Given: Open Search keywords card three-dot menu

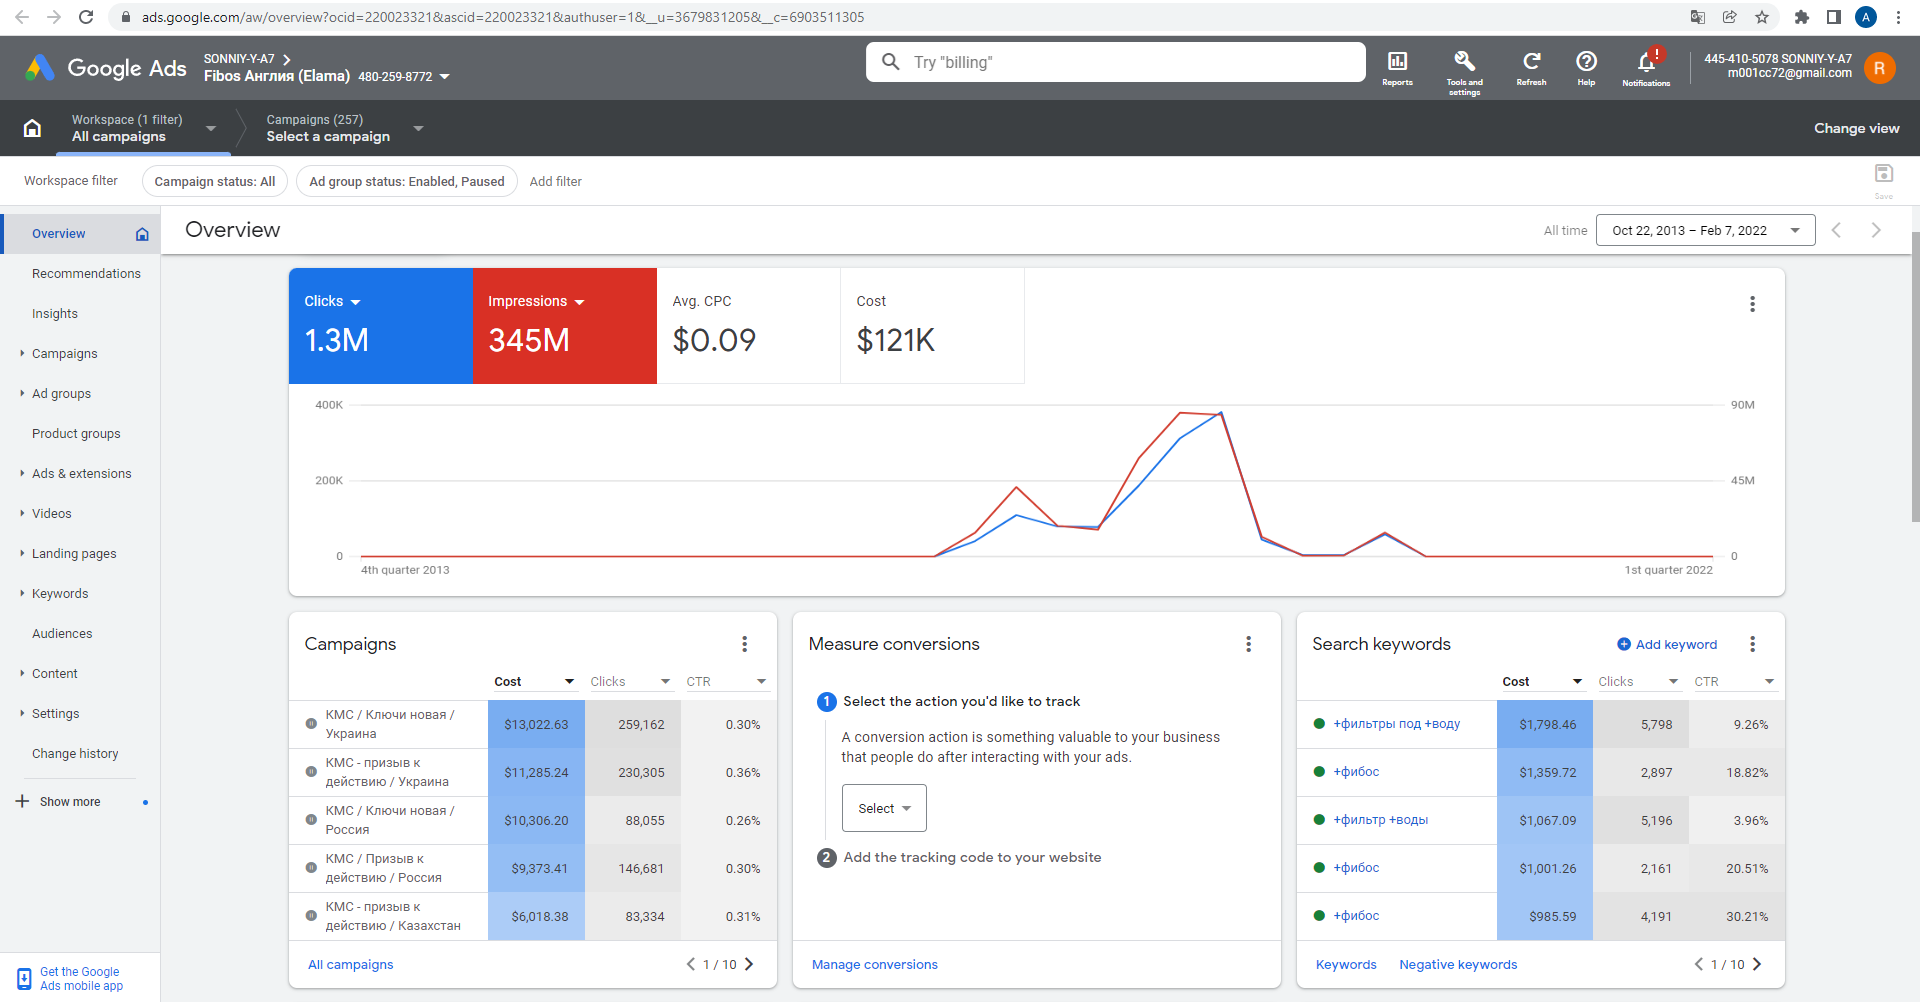Looking at the screenshot, I should click(1752, 644).
